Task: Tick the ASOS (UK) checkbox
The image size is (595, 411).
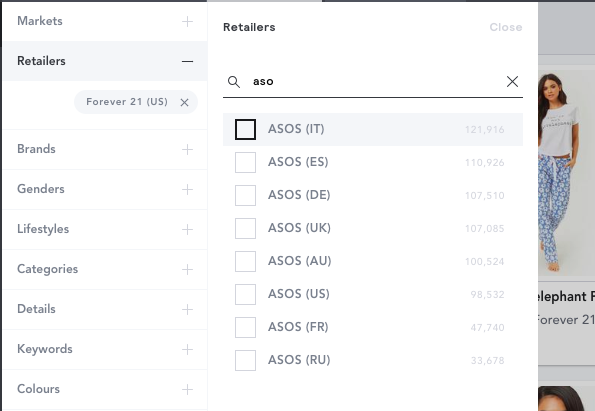Action: tap(245, 228)
